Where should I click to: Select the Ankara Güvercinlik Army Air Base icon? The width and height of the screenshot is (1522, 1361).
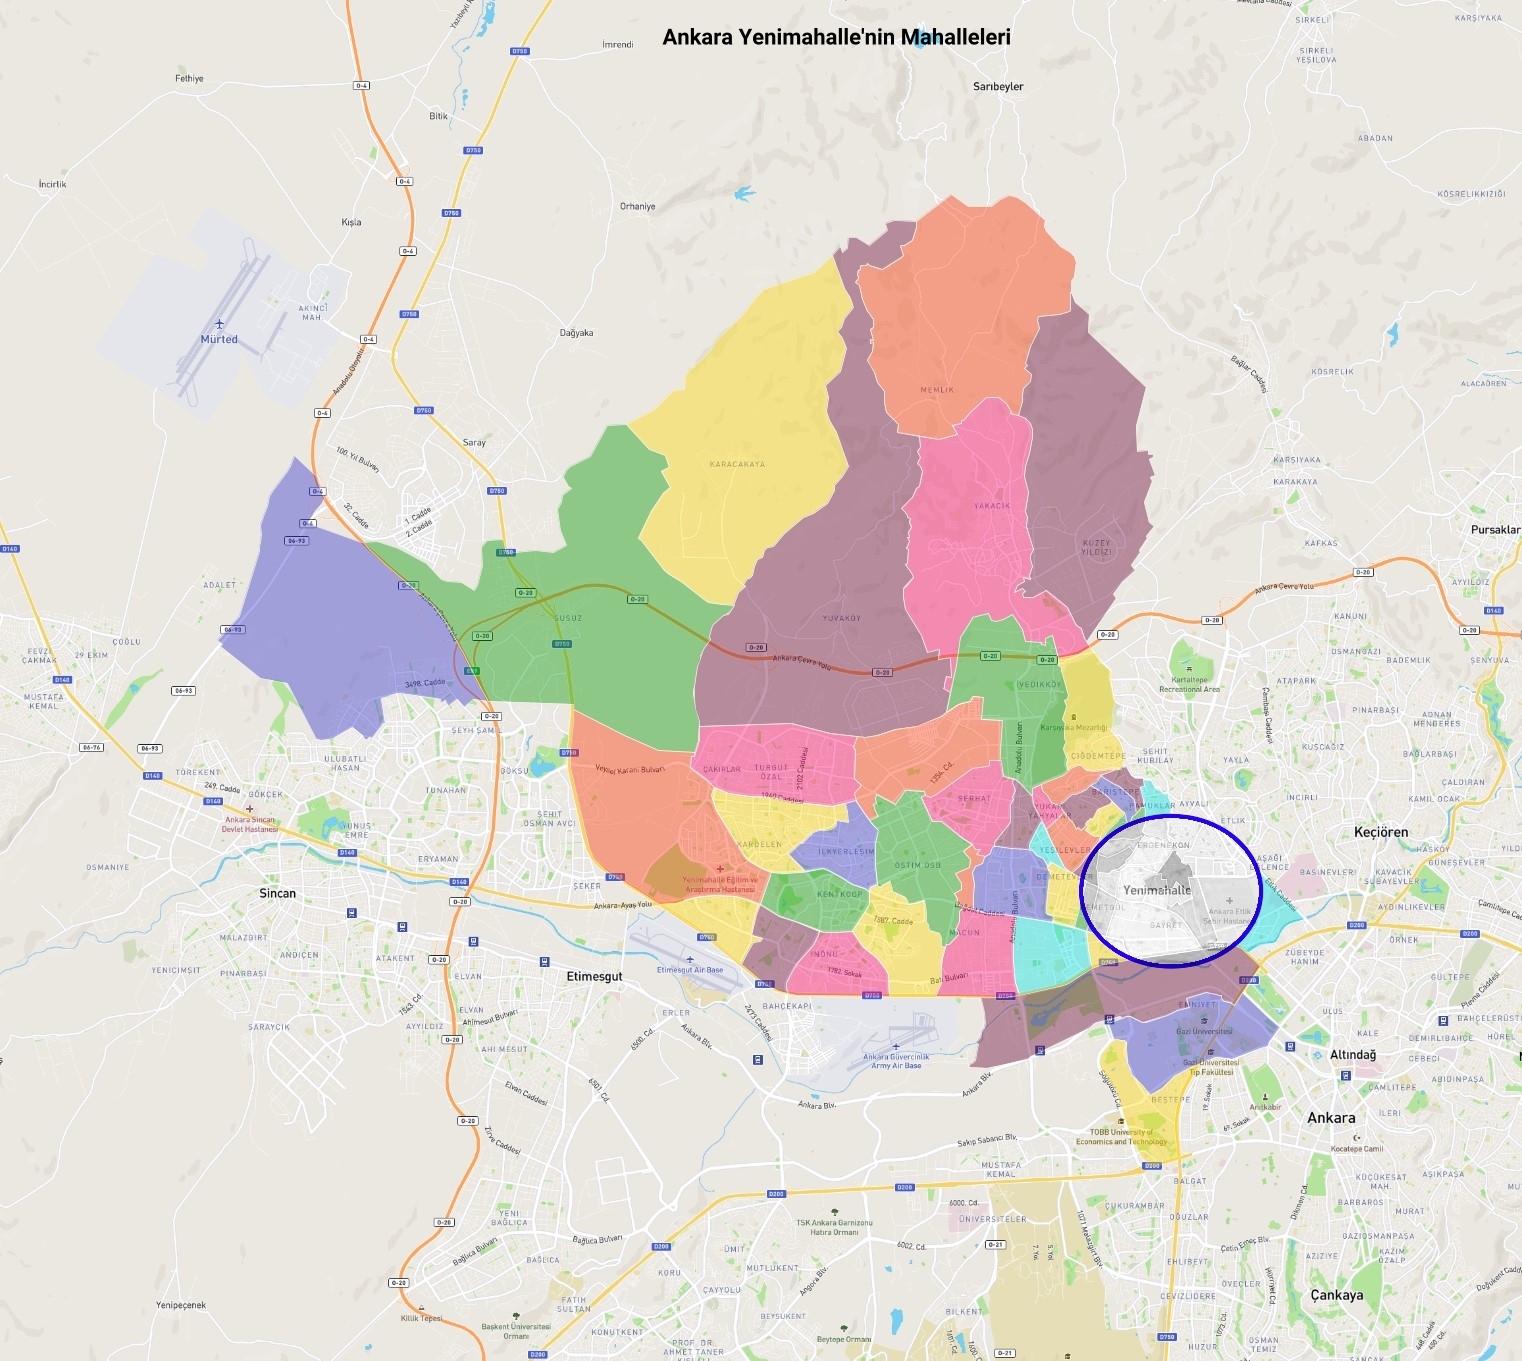tap(896, 1047)
